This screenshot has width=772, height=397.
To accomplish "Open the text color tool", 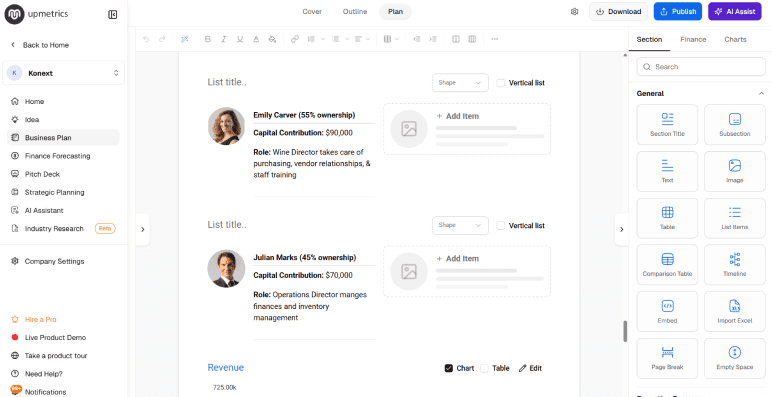I will [256, 39].
